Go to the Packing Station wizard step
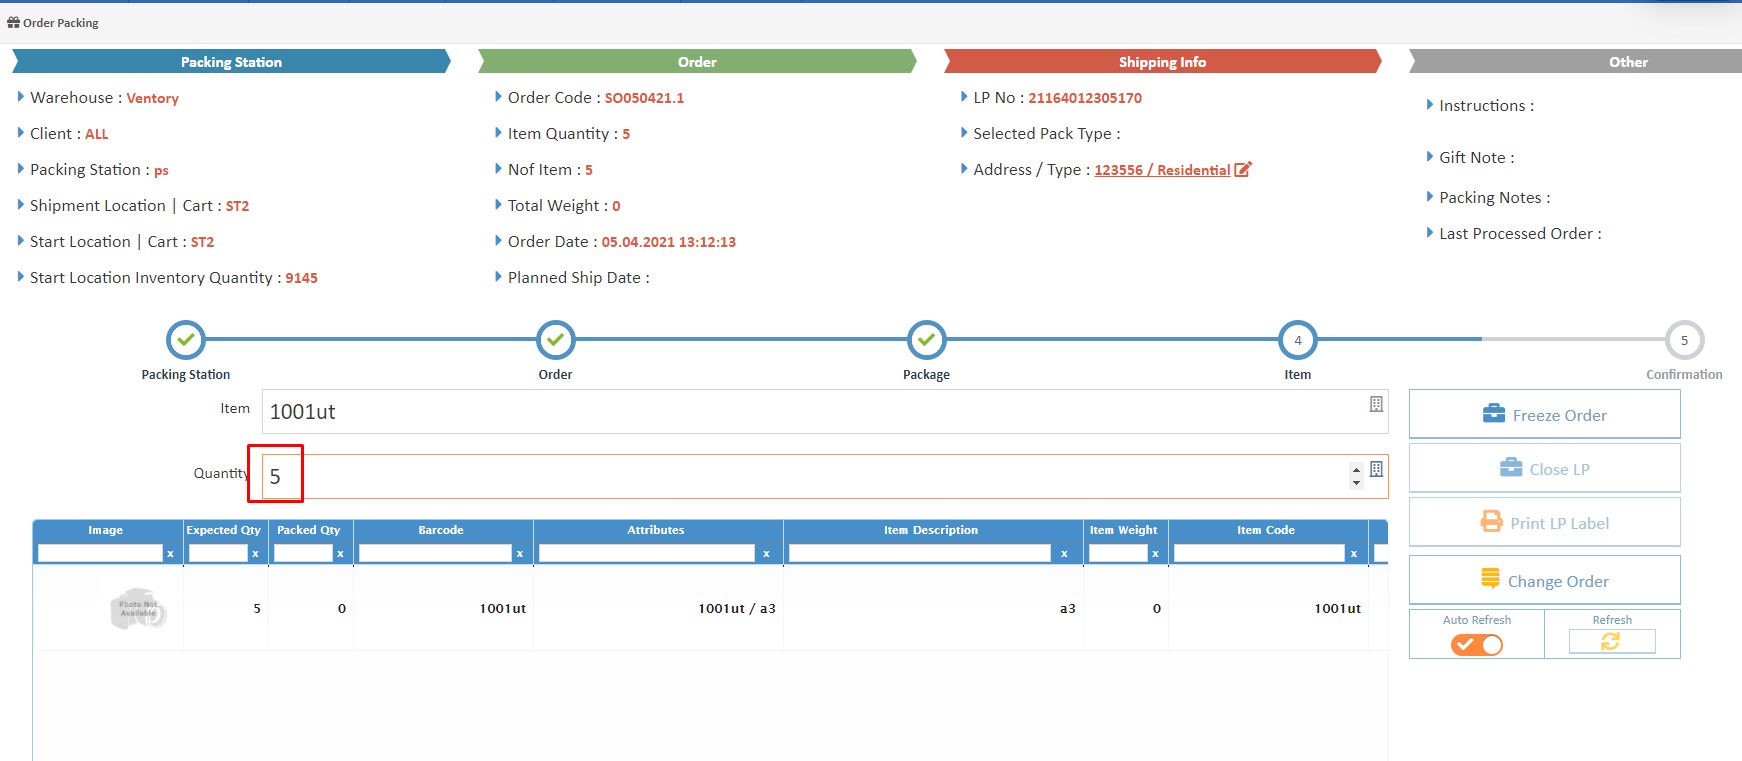1742x761 pixels. (x=186, y=340)
